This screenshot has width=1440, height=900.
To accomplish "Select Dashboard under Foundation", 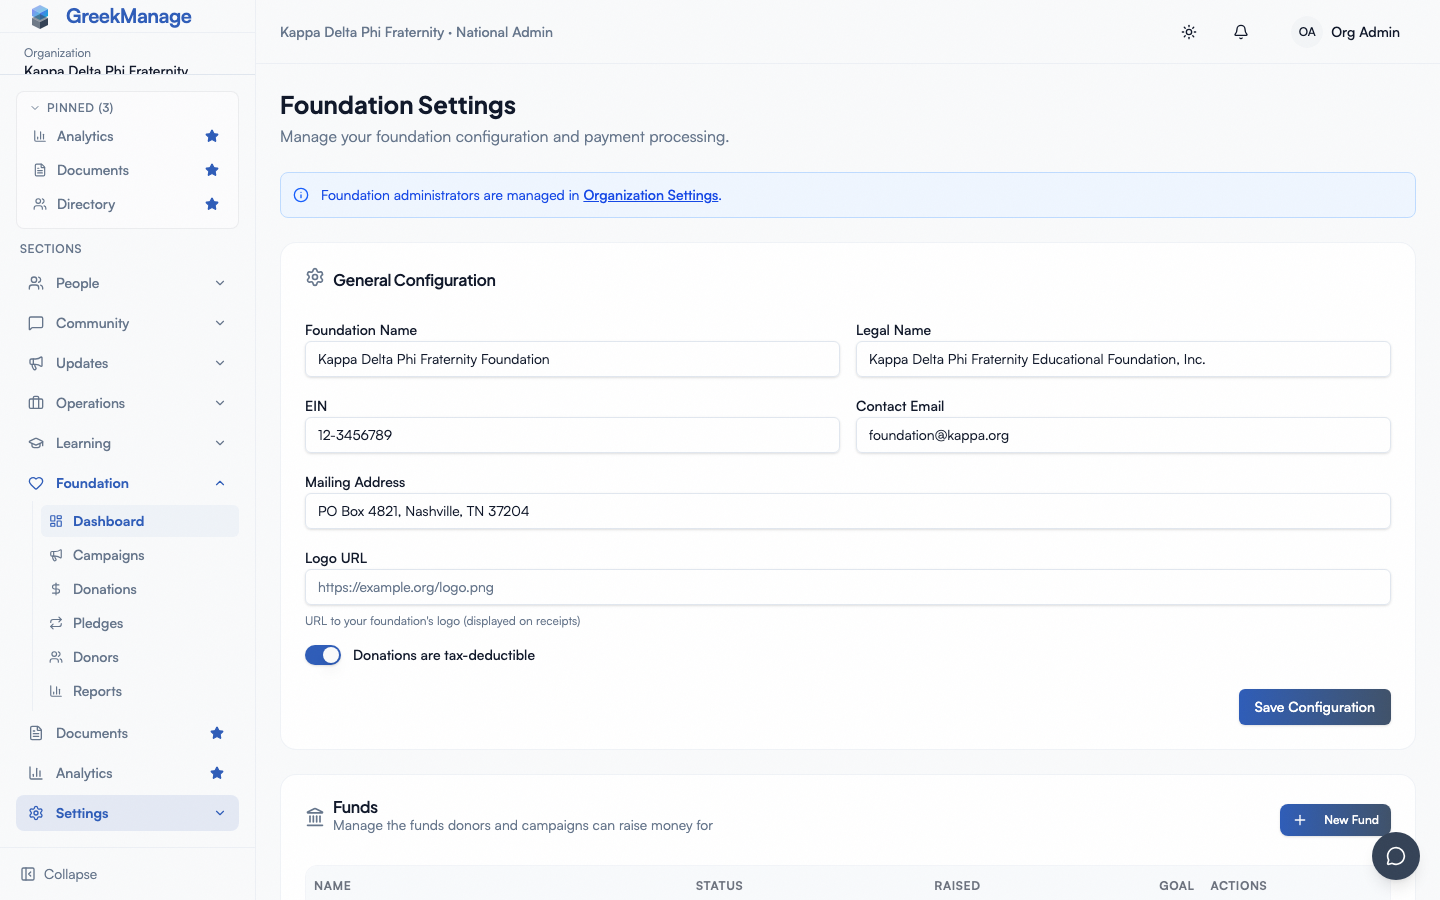I will (x=140, y=521).
